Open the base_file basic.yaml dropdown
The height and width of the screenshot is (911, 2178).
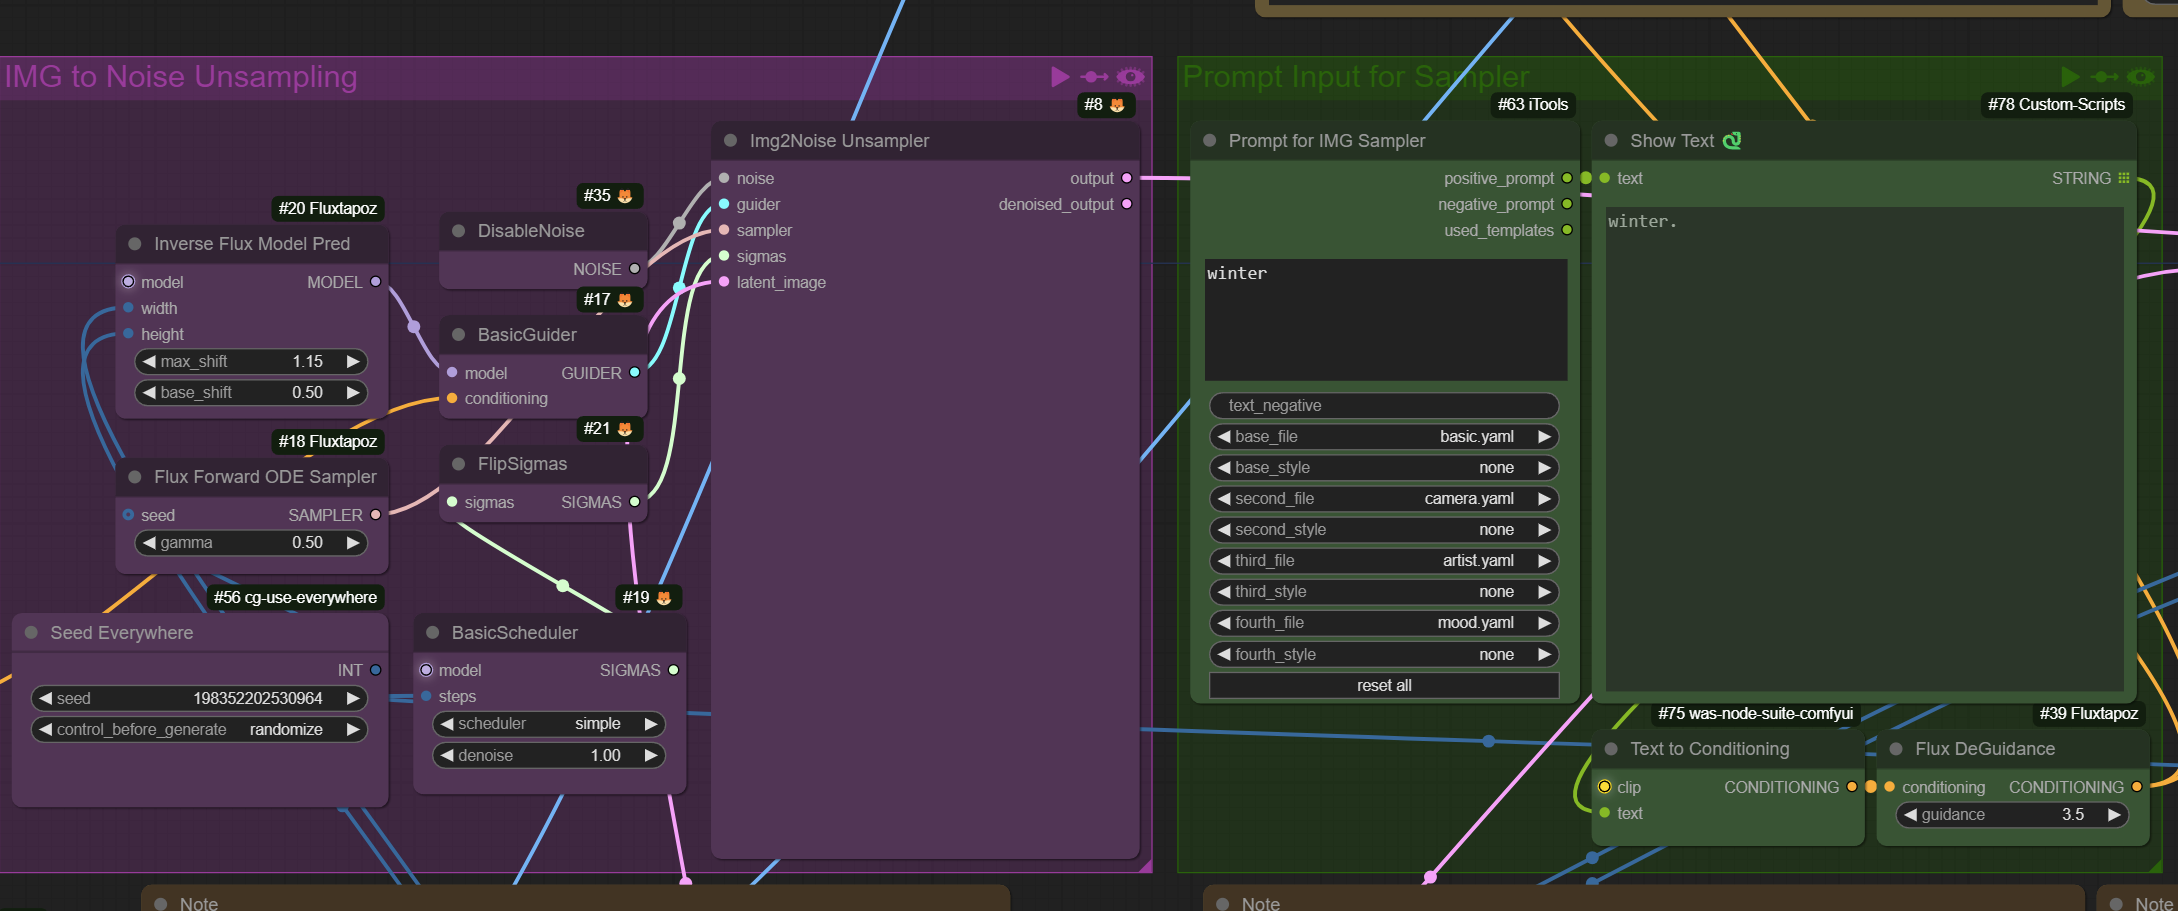coord(1384,437)
